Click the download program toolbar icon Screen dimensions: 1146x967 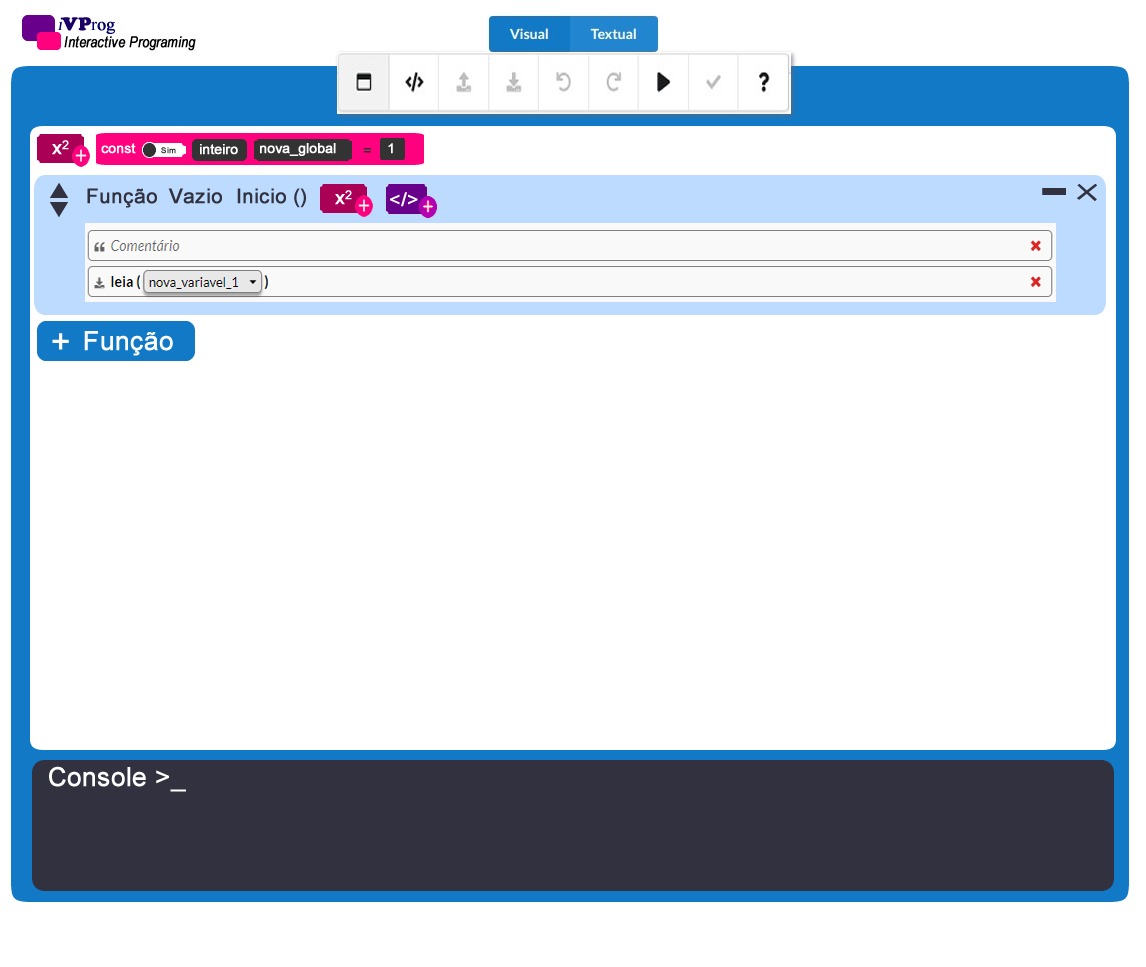pos(514,83)
